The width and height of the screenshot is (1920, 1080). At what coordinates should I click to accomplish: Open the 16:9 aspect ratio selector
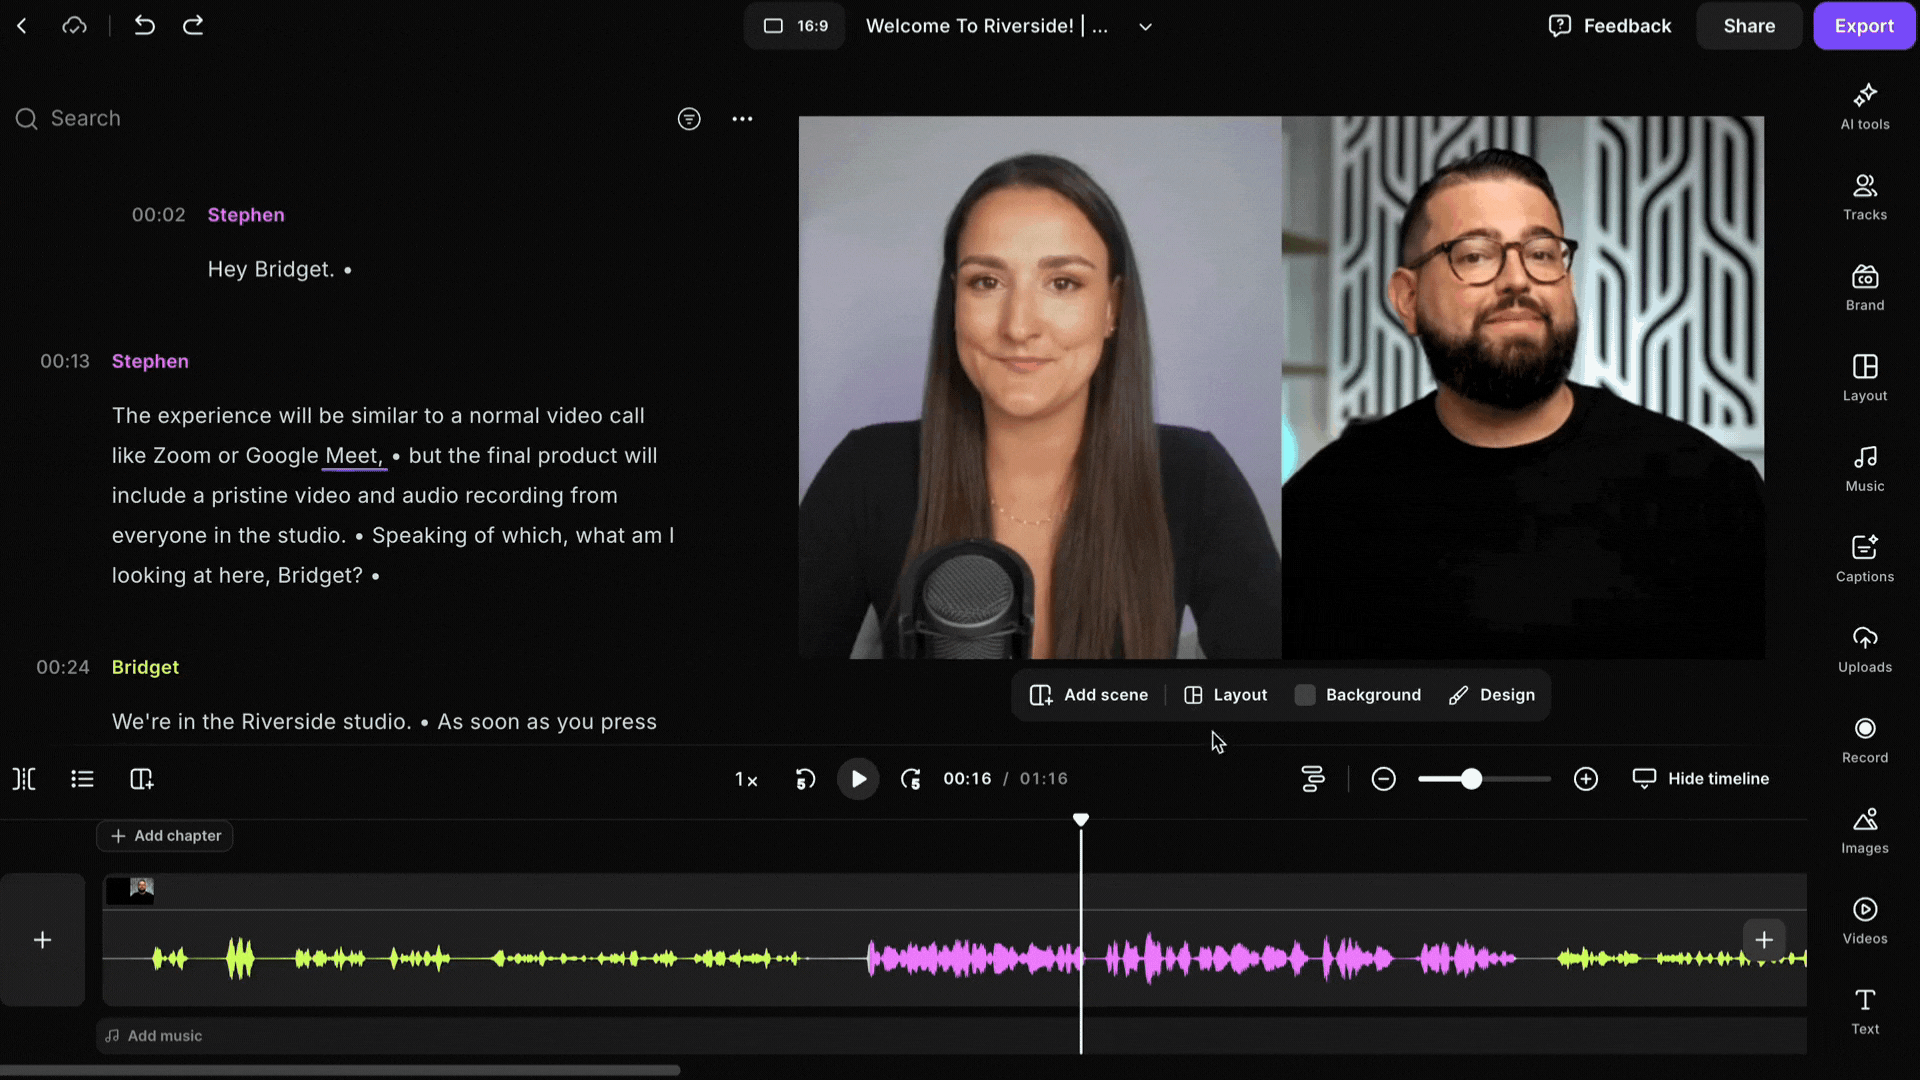pos(795,26)
